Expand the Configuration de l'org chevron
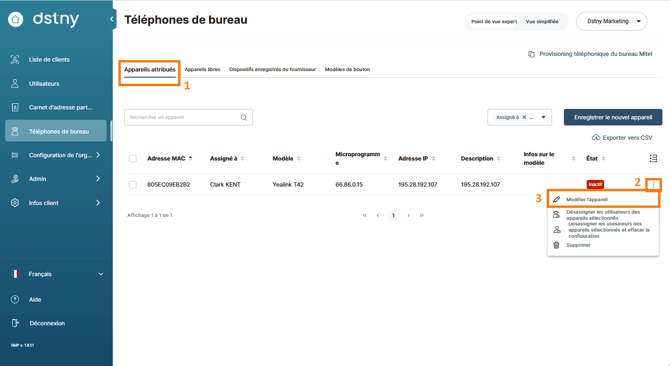 coord(98,155)
